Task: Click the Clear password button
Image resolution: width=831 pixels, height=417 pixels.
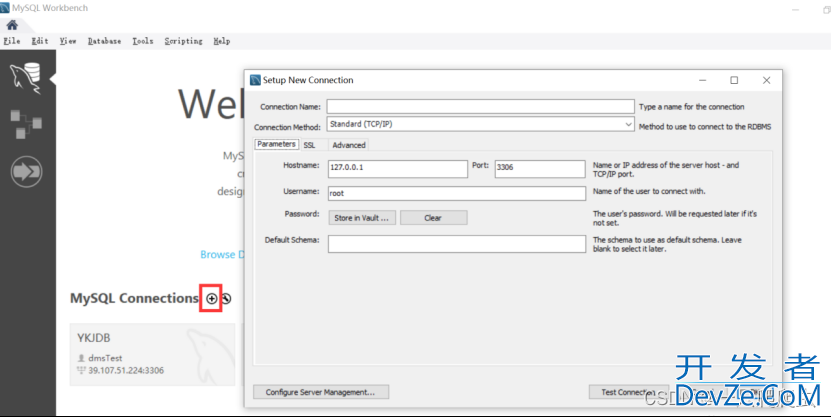Action: click(x=434, y=218)
